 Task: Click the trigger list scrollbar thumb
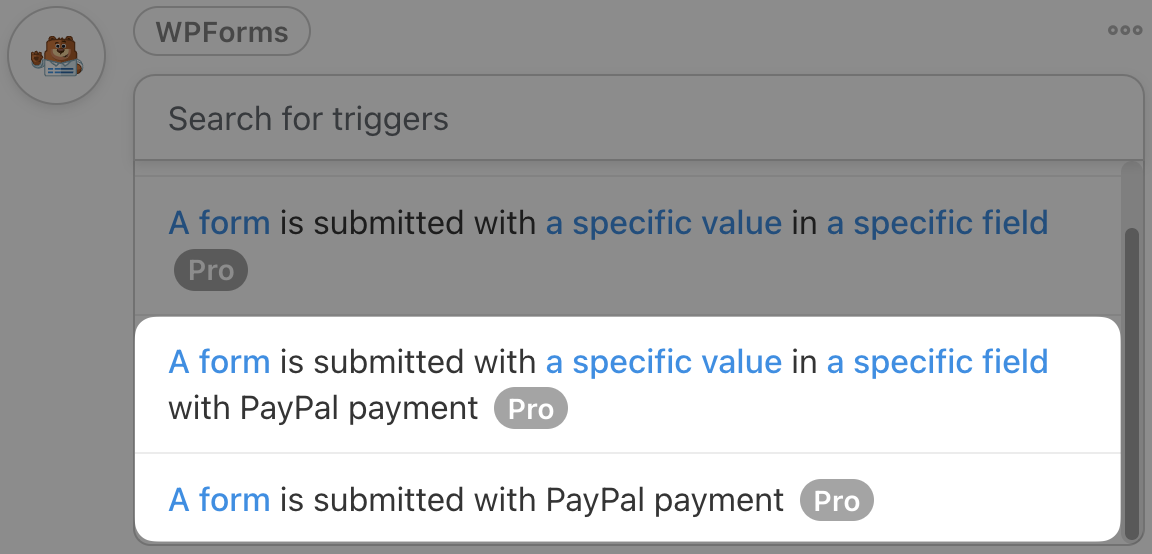[x=1131, y=380]
